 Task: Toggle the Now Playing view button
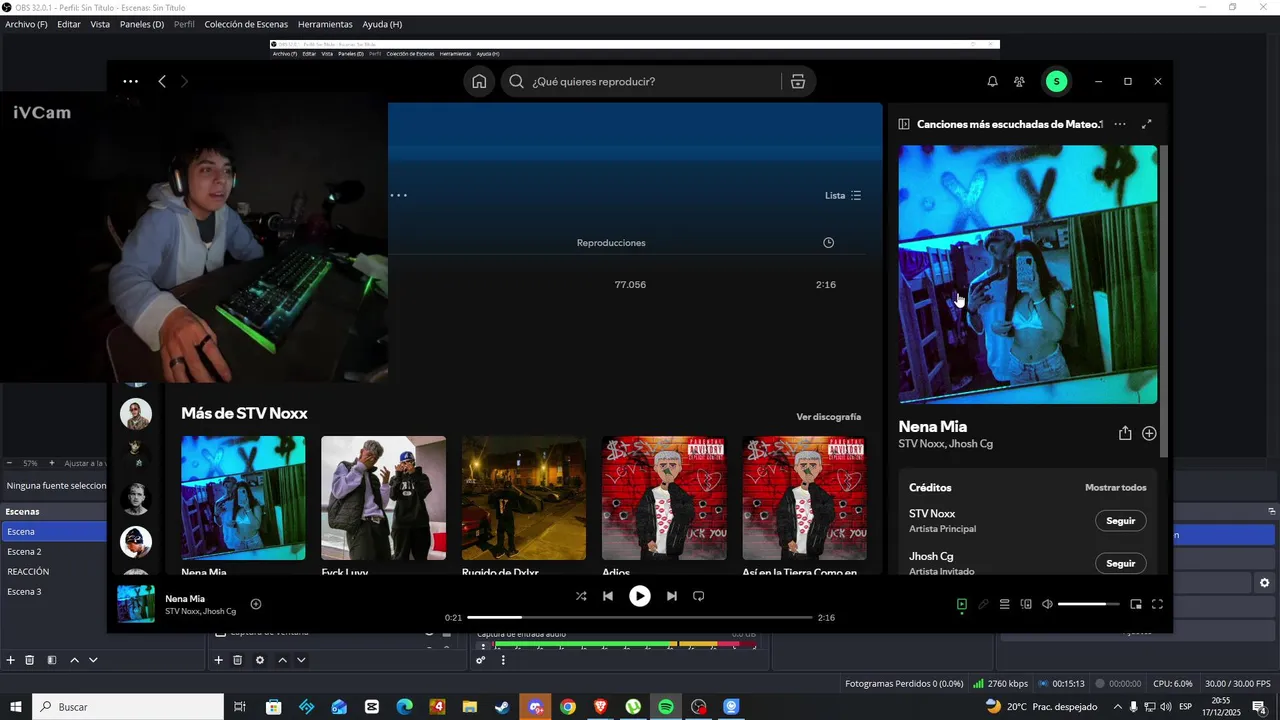(961, 604)
